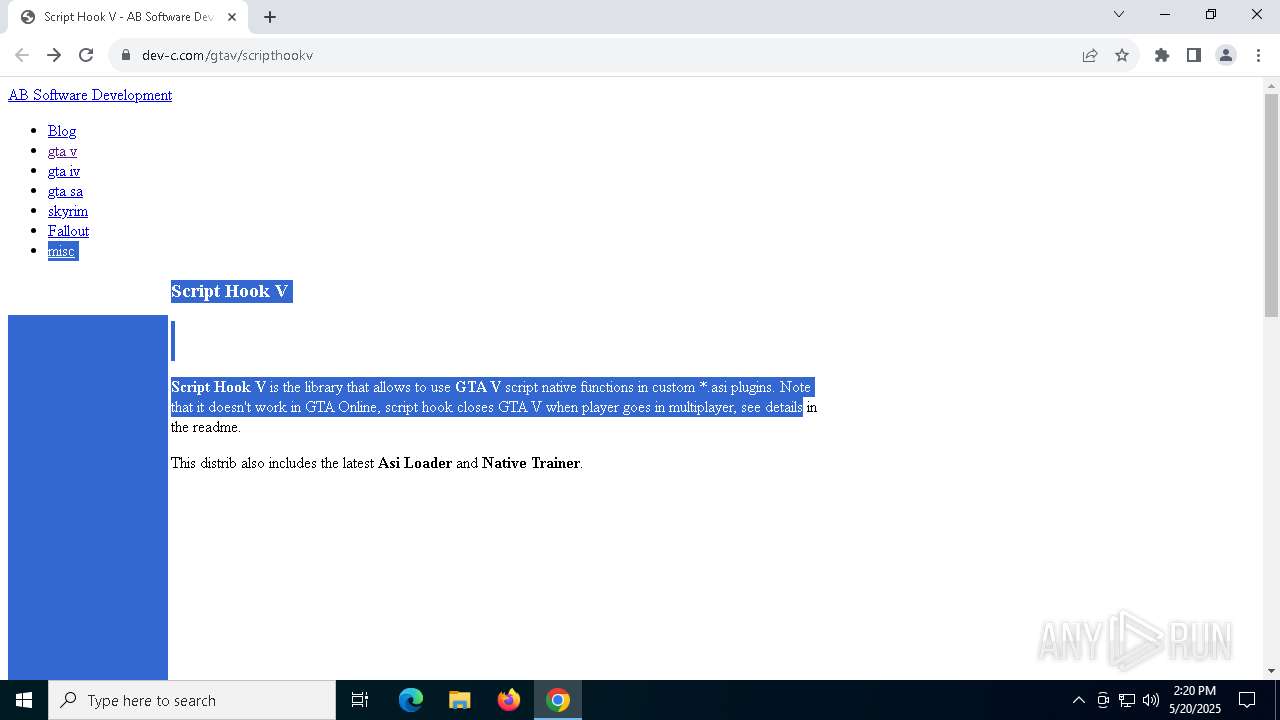Open the gta iv section

(64, 171)
